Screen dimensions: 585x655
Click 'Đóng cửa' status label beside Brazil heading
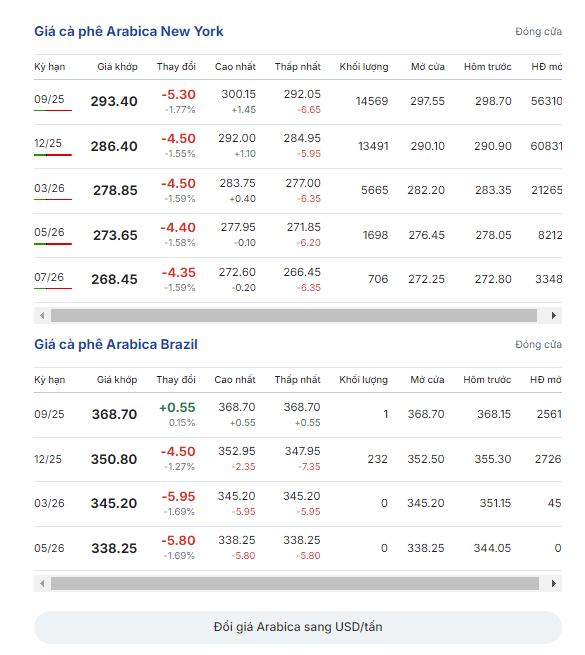(x=538, y=345)
